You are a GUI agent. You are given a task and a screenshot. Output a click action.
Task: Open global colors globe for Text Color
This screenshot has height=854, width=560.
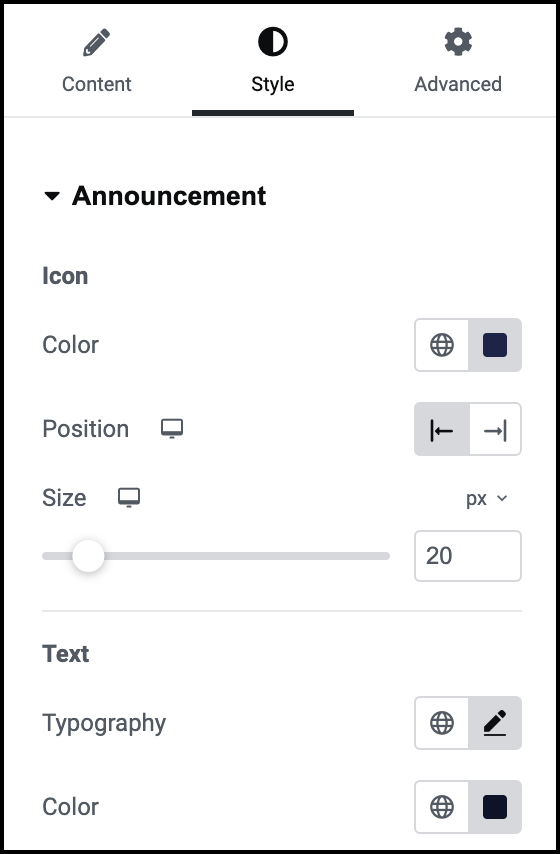442,807
